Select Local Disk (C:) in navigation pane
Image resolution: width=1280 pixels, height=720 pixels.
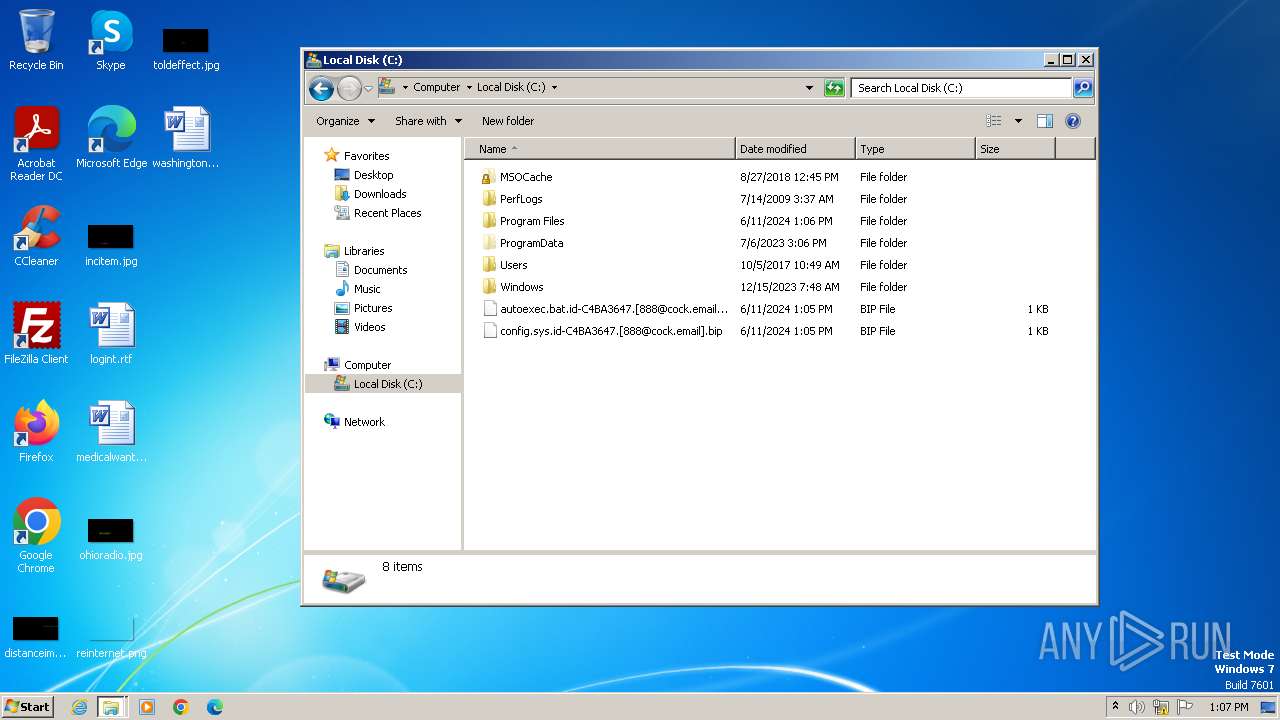[388, 384]
